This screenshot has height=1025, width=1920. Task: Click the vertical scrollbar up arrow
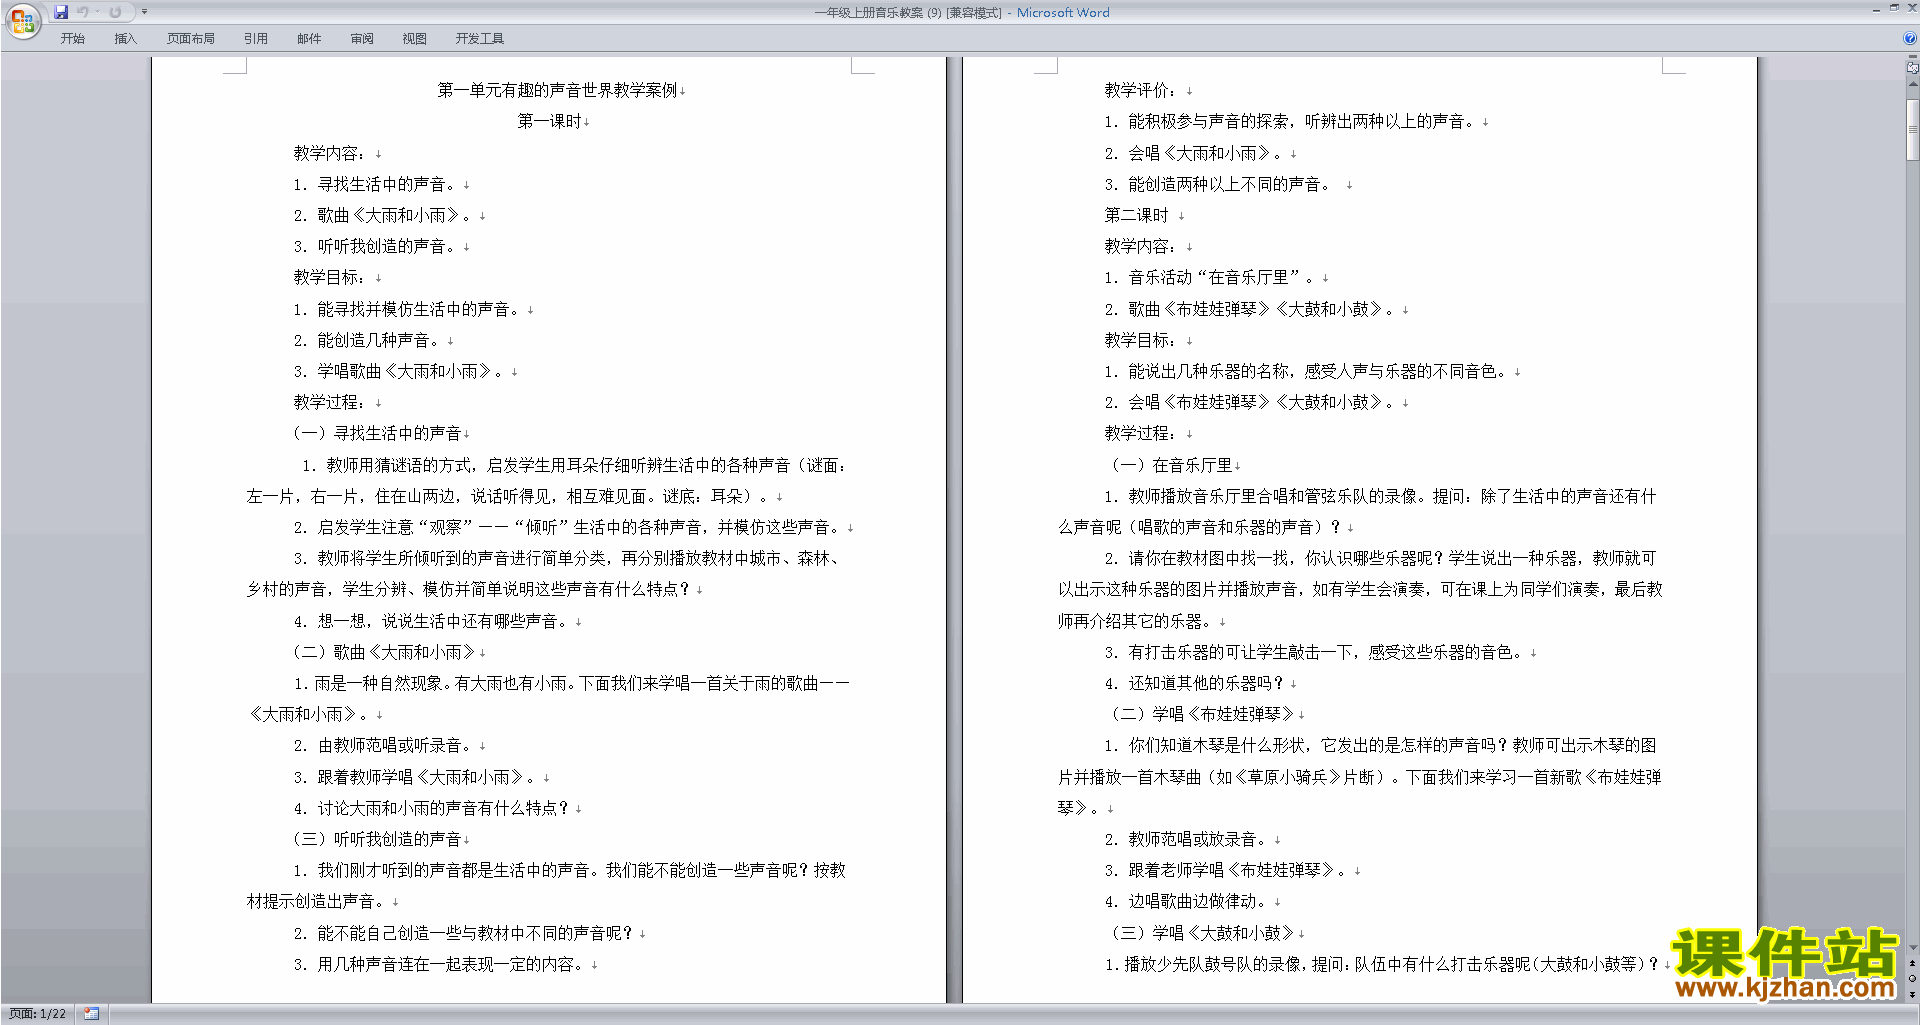click(1912, 84)
